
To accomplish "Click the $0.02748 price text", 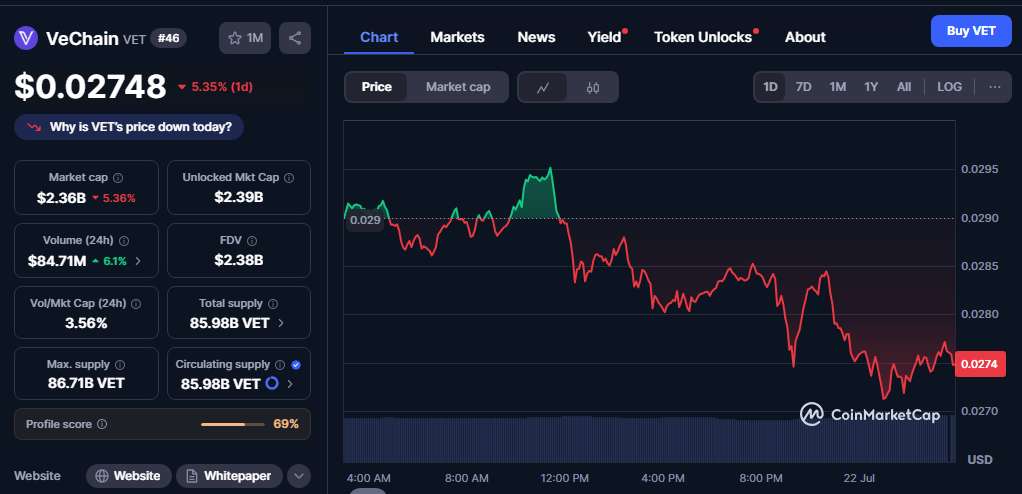I will [x=91, y=86].
